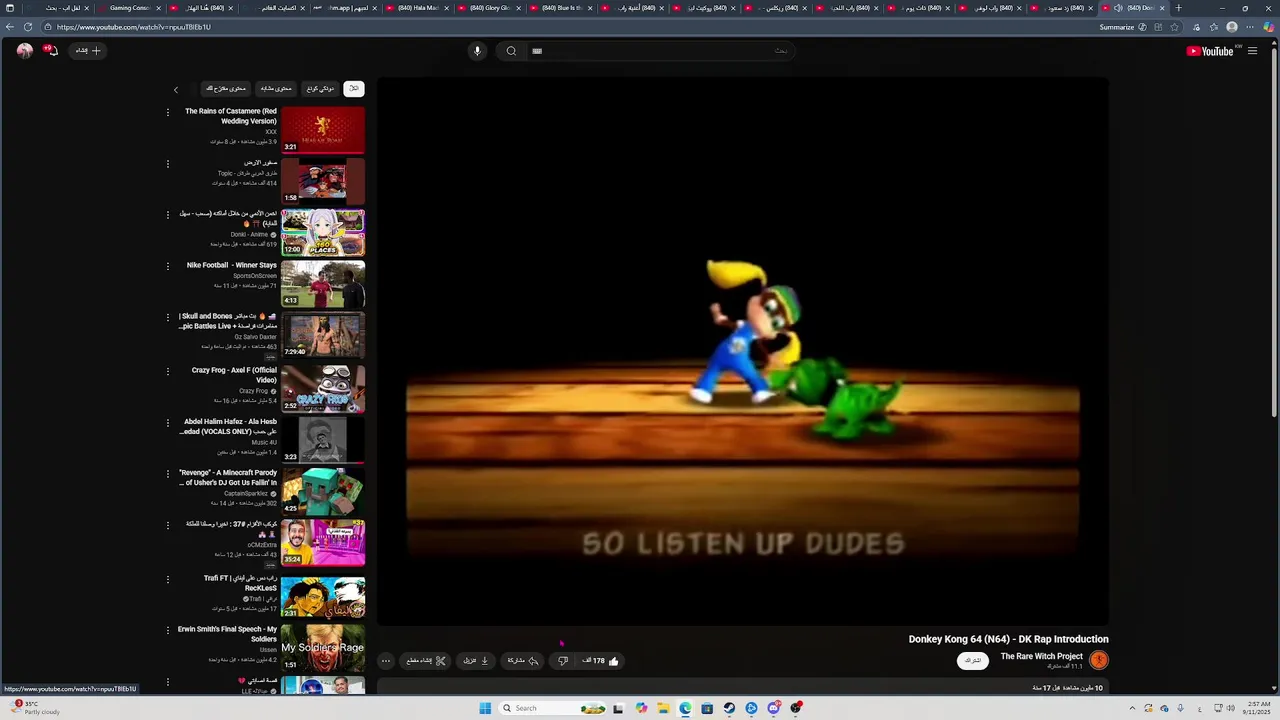The image size is (1280, 720).
Task: Open options for Skull and Bones video
Action: [168, 317]
